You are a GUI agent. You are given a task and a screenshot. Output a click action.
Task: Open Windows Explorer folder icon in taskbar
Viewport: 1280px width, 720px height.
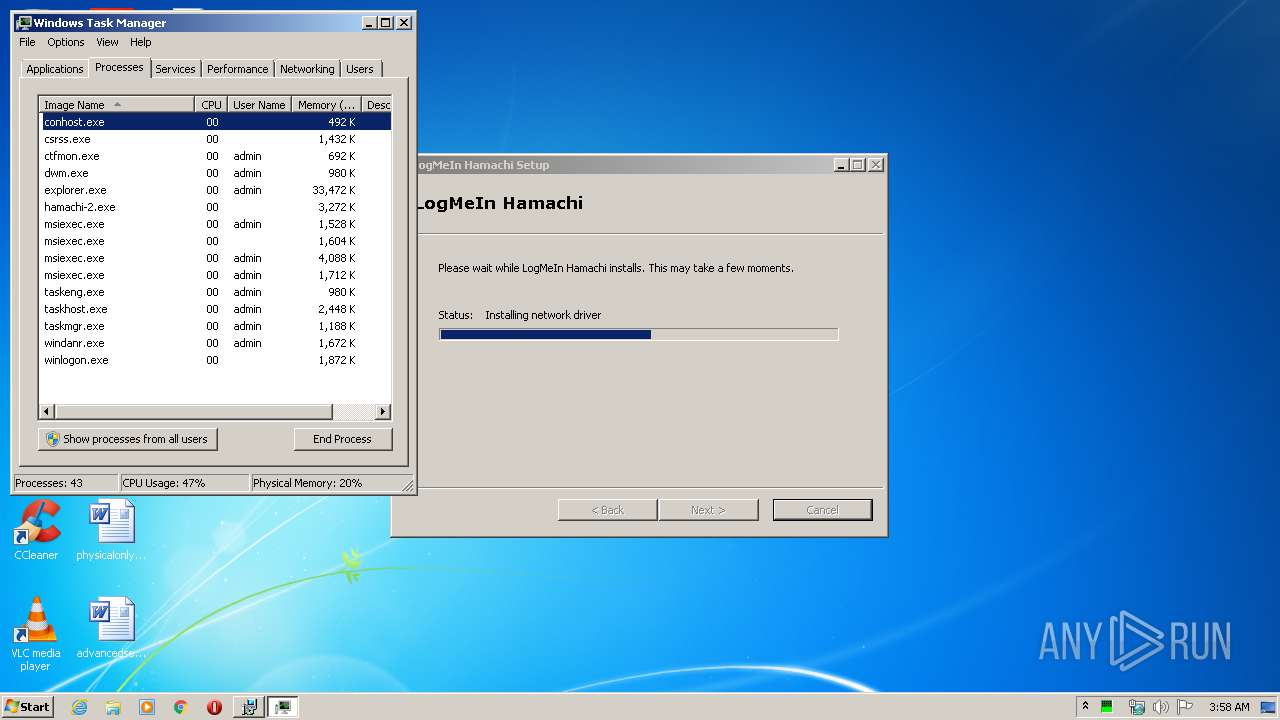pos(113,707)
